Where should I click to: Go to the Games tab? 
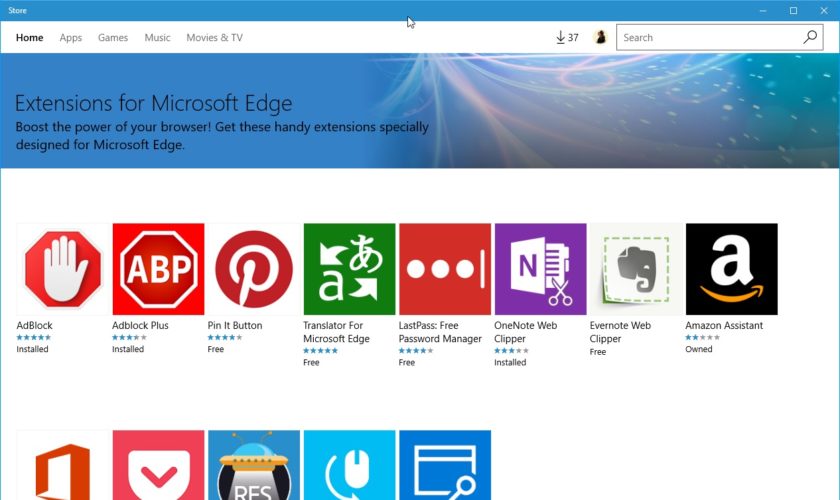click(113, 38)
